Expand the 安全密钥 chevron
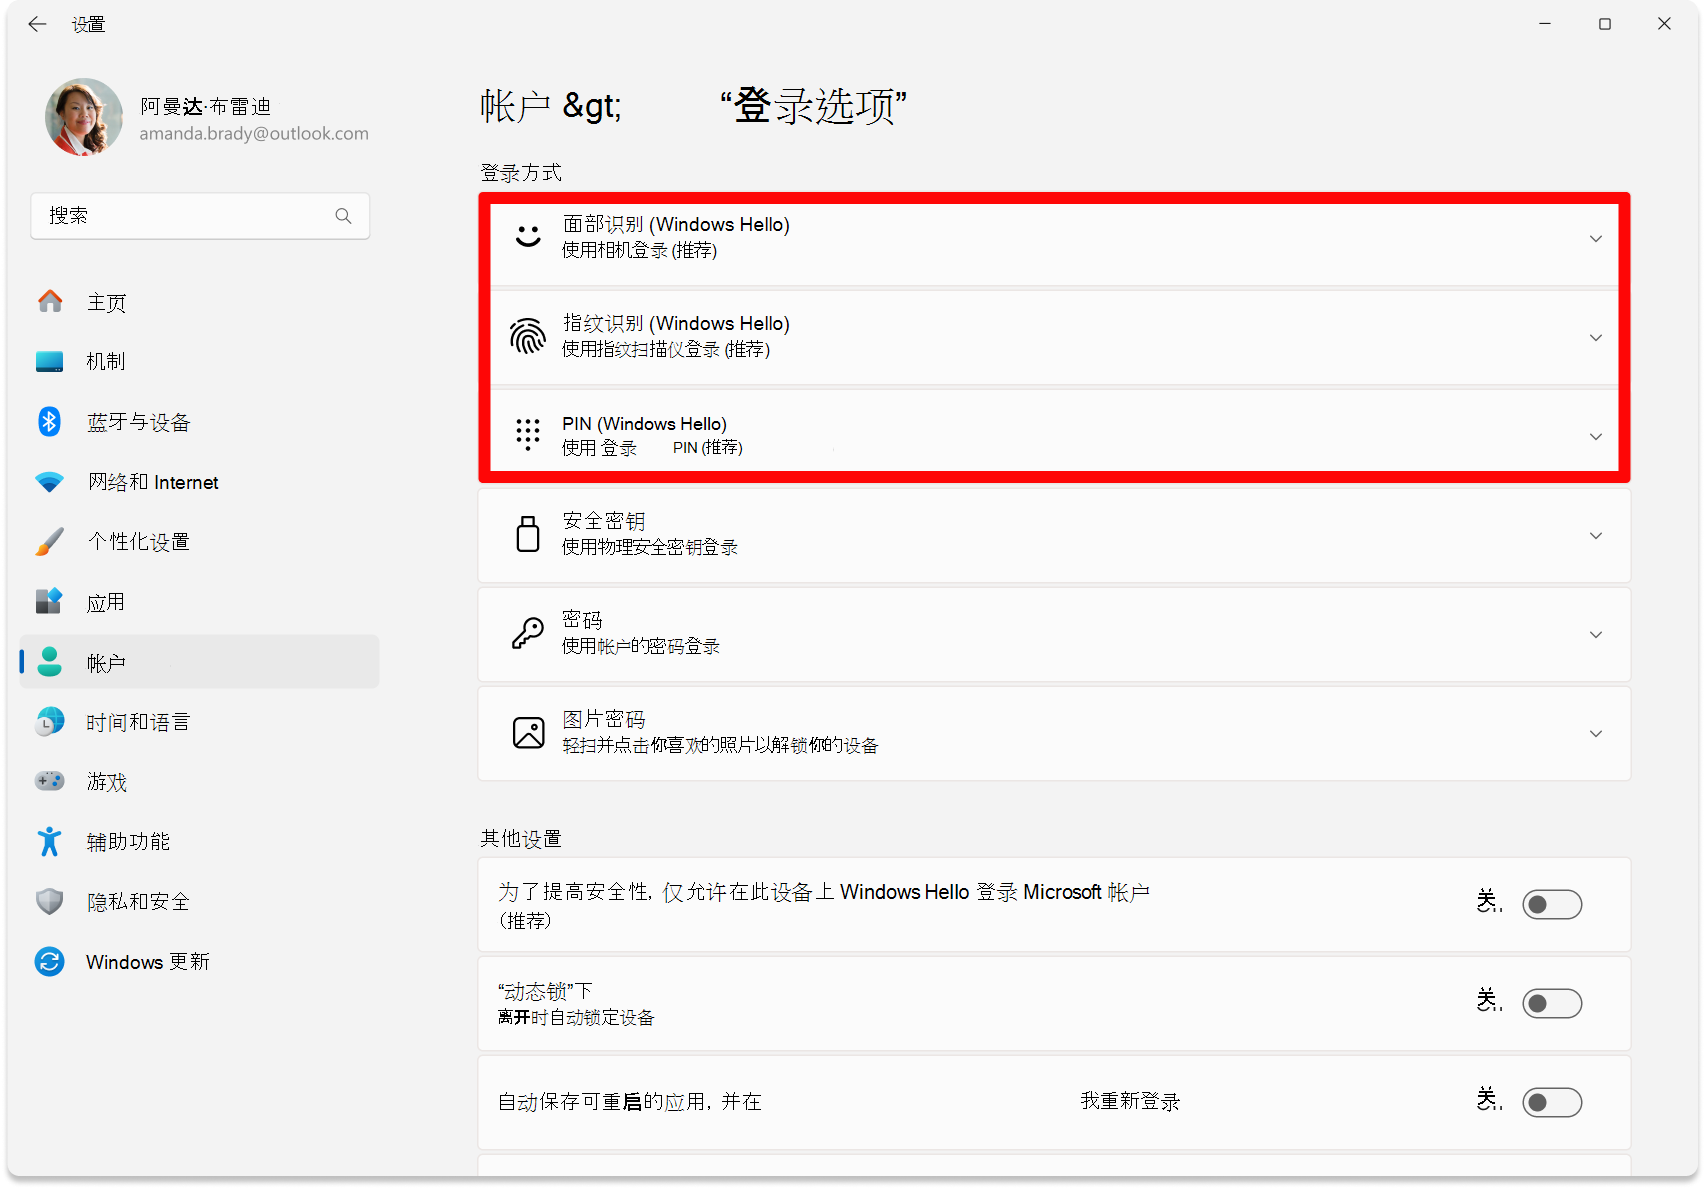This screenshot has height=1188, width=1704. pyautogui.click(x=1596, y=535)
